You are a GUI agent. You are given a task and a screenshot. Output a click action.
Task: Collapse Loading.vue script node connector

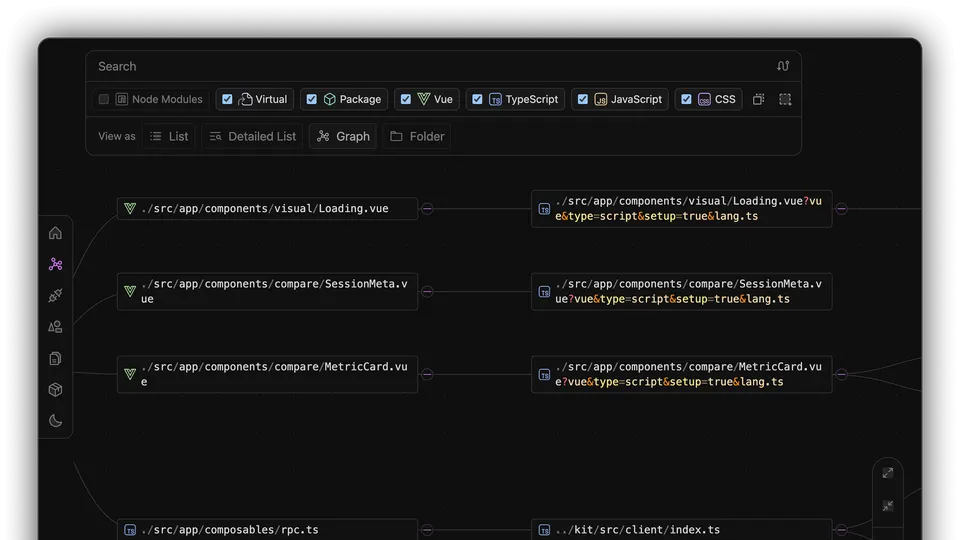click(842, 209)
